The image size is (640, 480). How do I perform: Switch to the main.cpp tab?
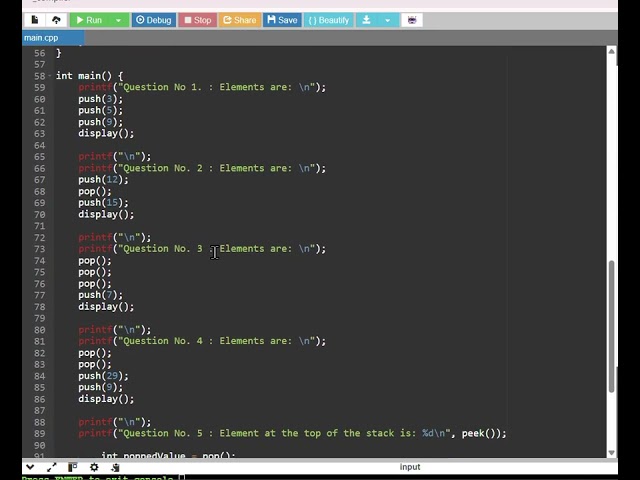click(53, 38)
